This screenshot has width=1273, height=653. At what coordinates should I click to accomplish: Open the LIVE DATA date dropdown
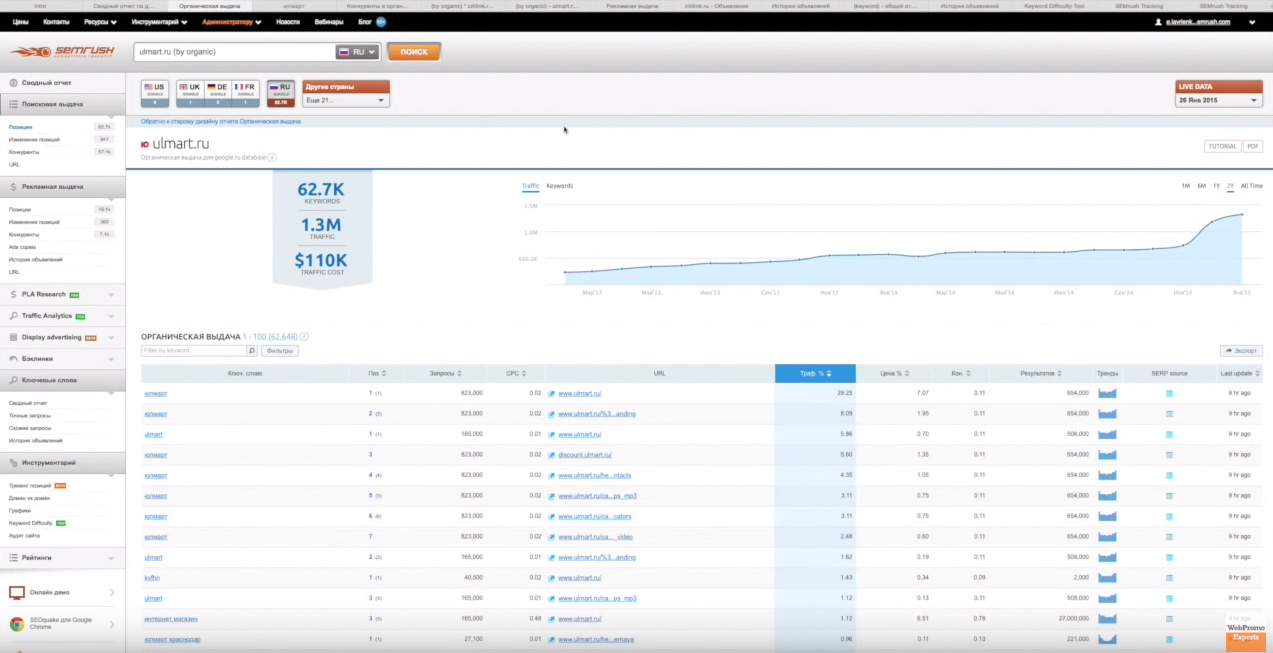1218,100
